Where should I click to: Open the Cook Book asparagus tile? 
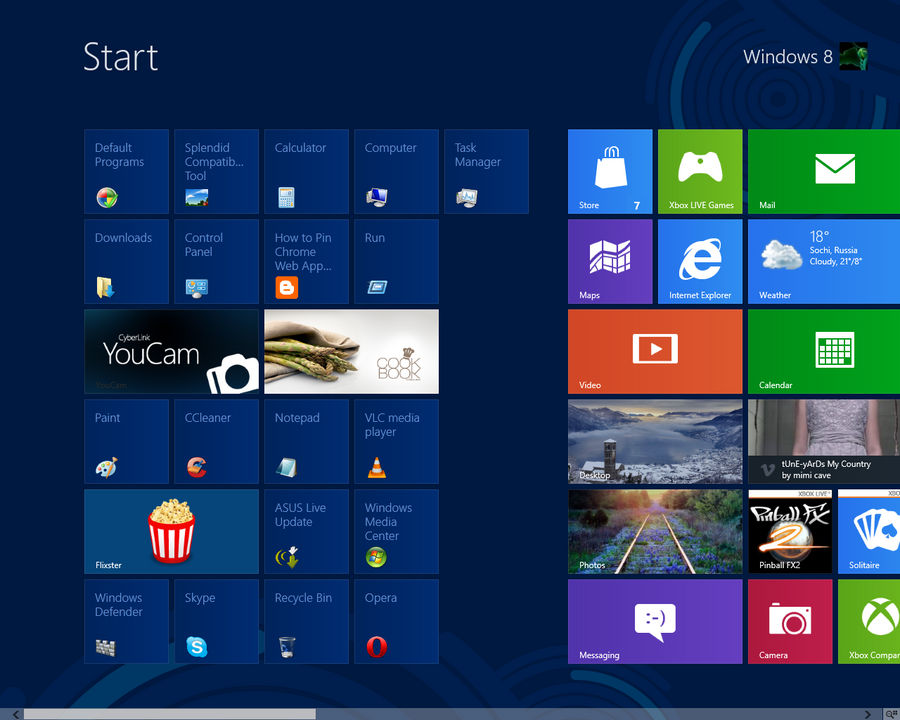pos(351,352)
